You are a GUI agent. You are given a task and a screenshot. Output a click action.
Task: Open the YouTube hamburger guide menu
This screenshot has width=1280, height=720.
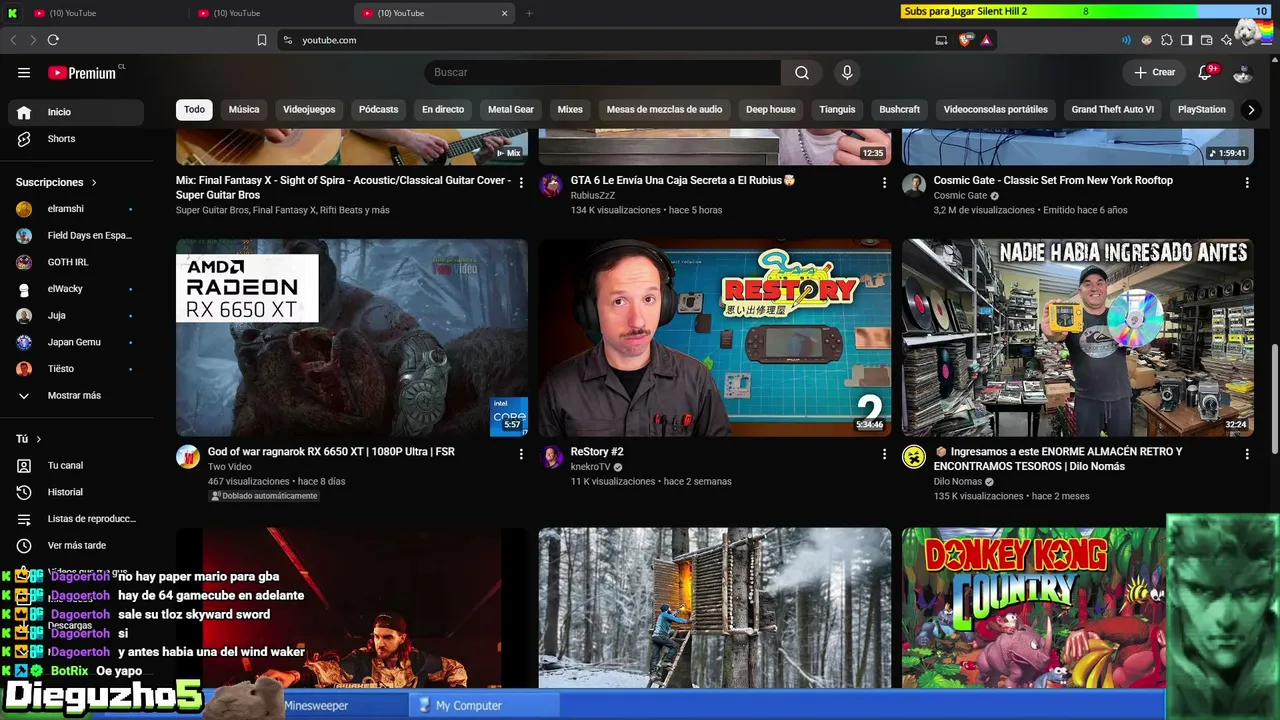pos(24,73)
